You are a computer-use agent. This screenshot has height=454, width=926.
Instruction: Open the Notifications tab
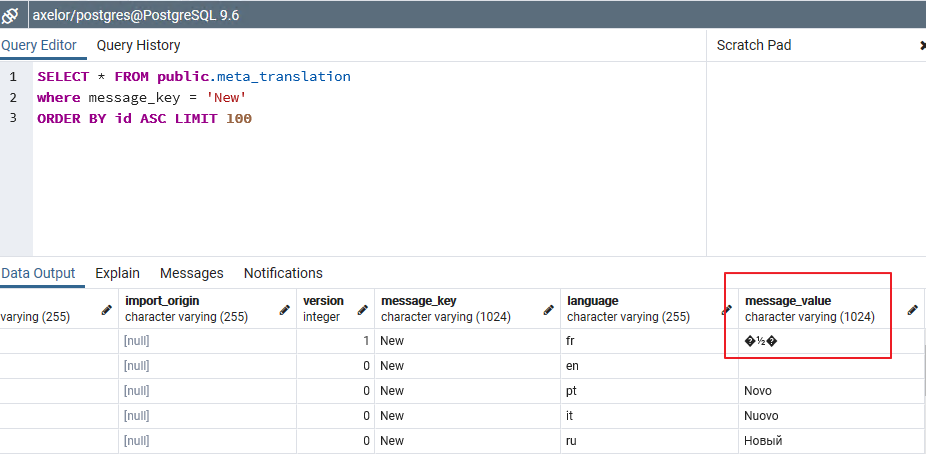[283, 273]
